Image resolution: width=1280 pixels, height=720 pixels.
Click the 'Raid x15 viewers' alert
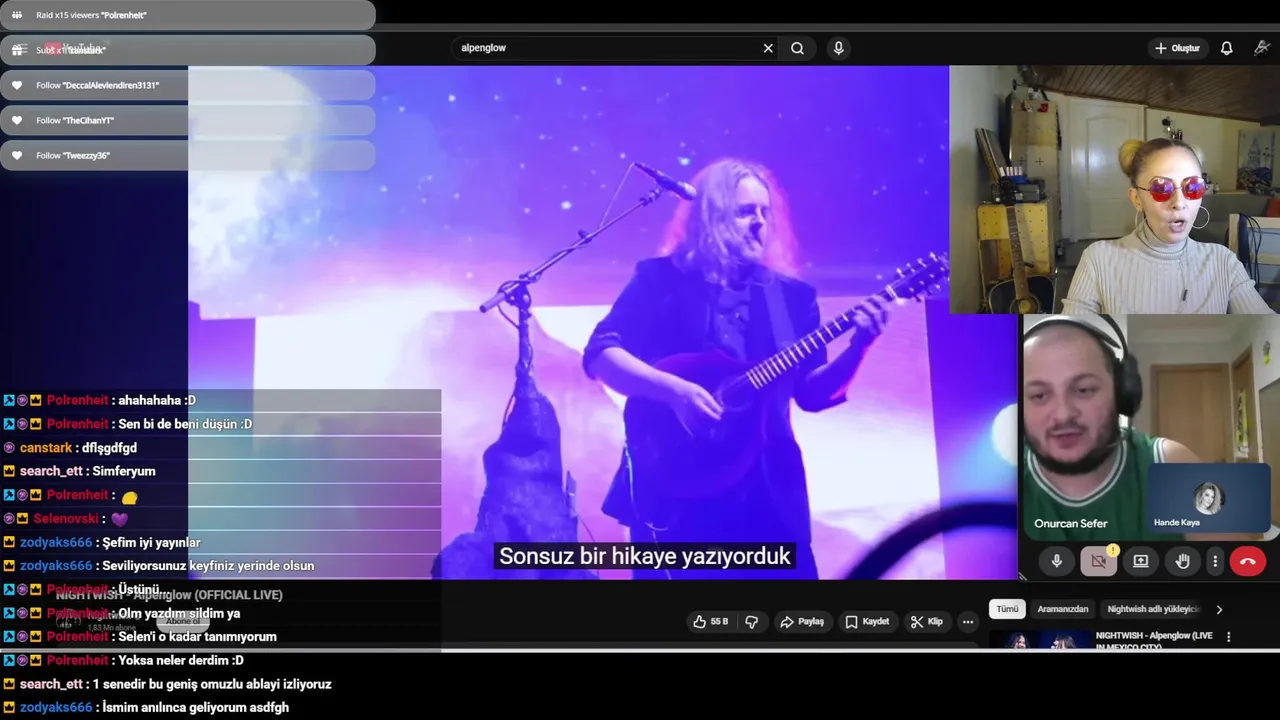click(188, 15)
